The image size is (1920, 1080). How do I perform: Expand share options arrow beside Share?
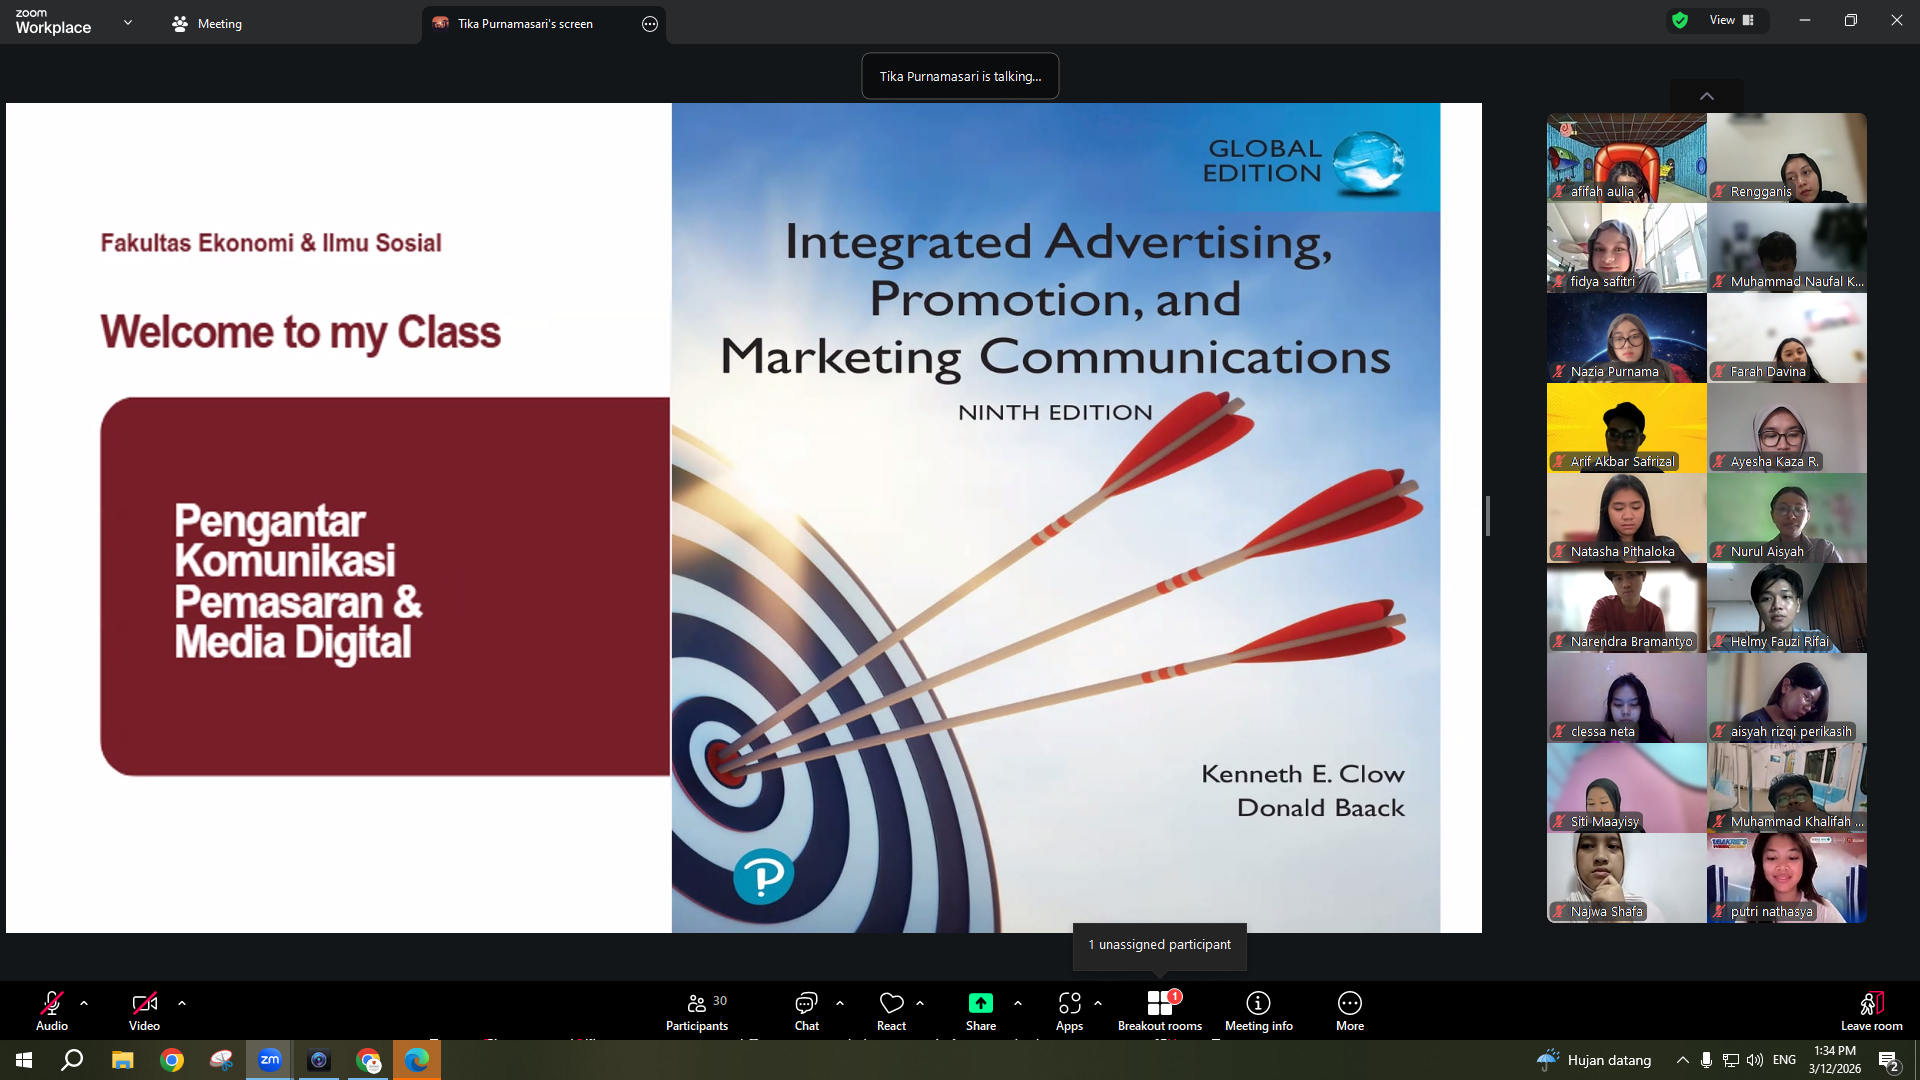click(x=1018, y=1003)
